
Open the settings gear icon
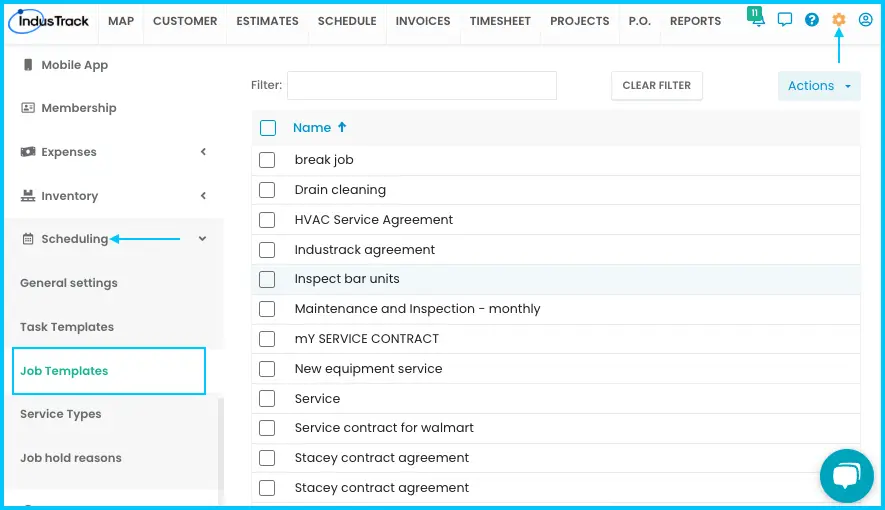pyautogui.click(x=839, y=20)
